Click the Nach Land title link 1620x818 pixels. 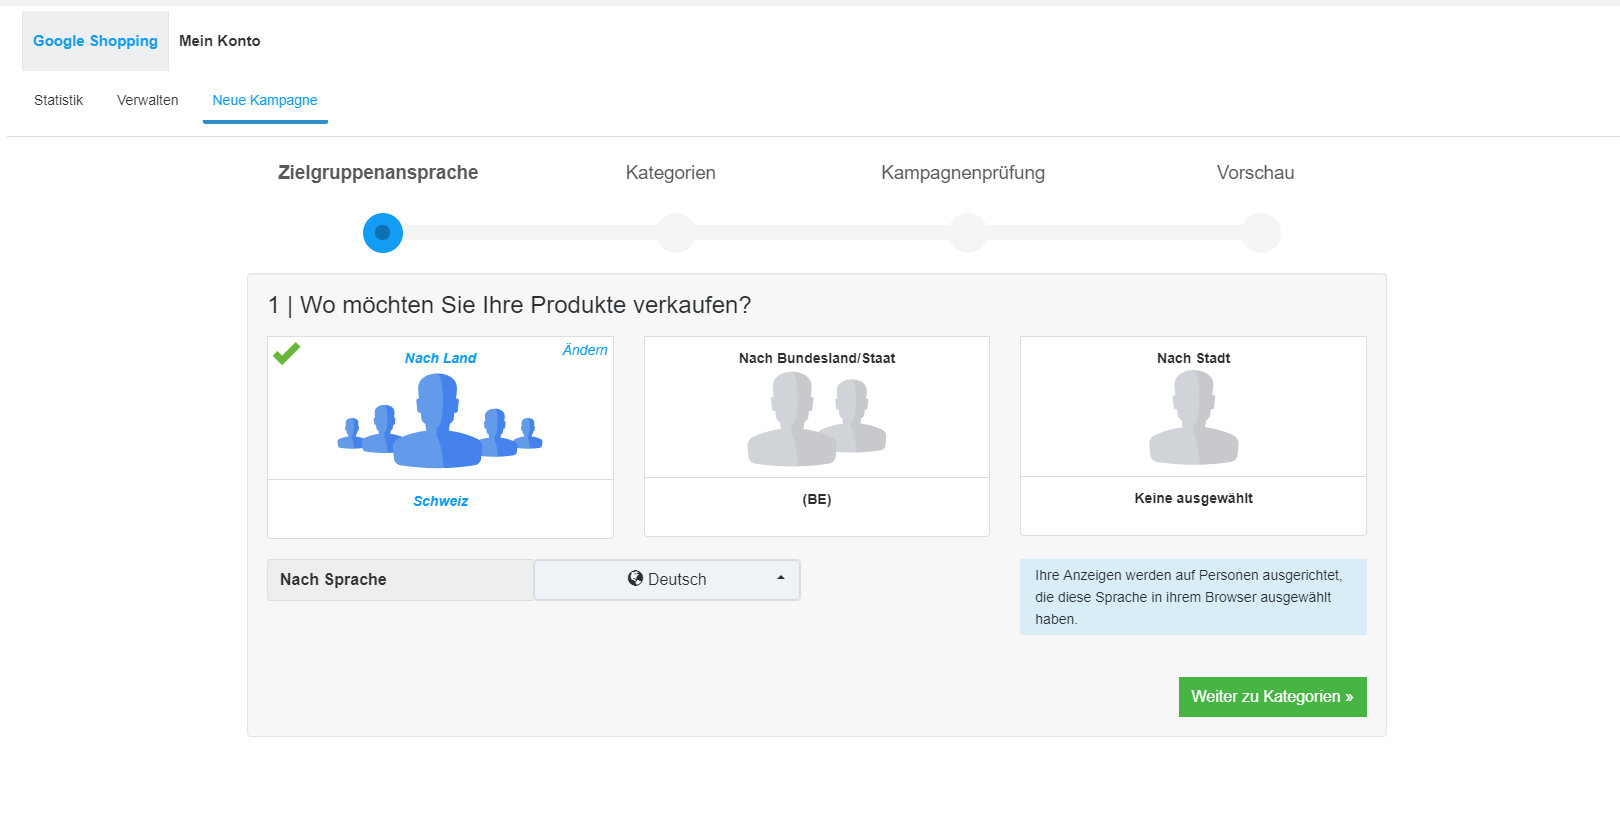[441, 358]
